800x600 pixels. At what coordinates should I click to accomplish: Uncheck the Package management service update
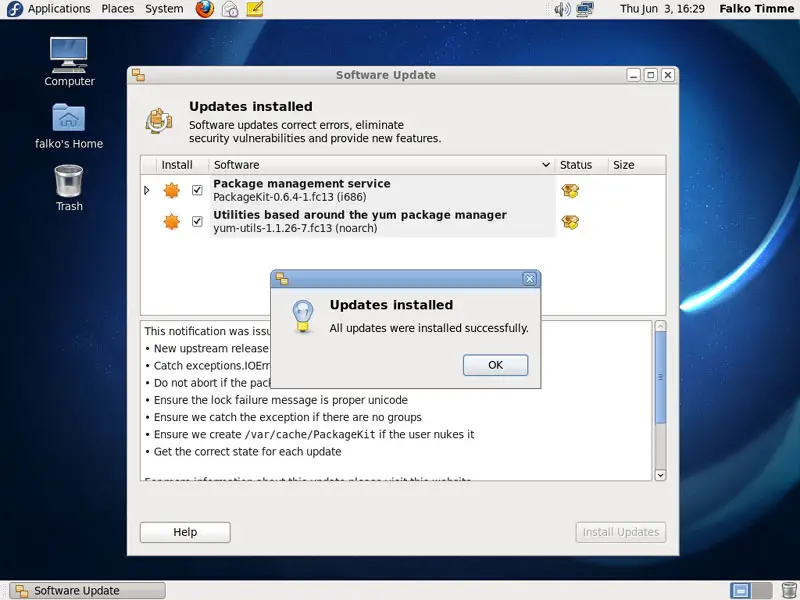tap(197, 190)
